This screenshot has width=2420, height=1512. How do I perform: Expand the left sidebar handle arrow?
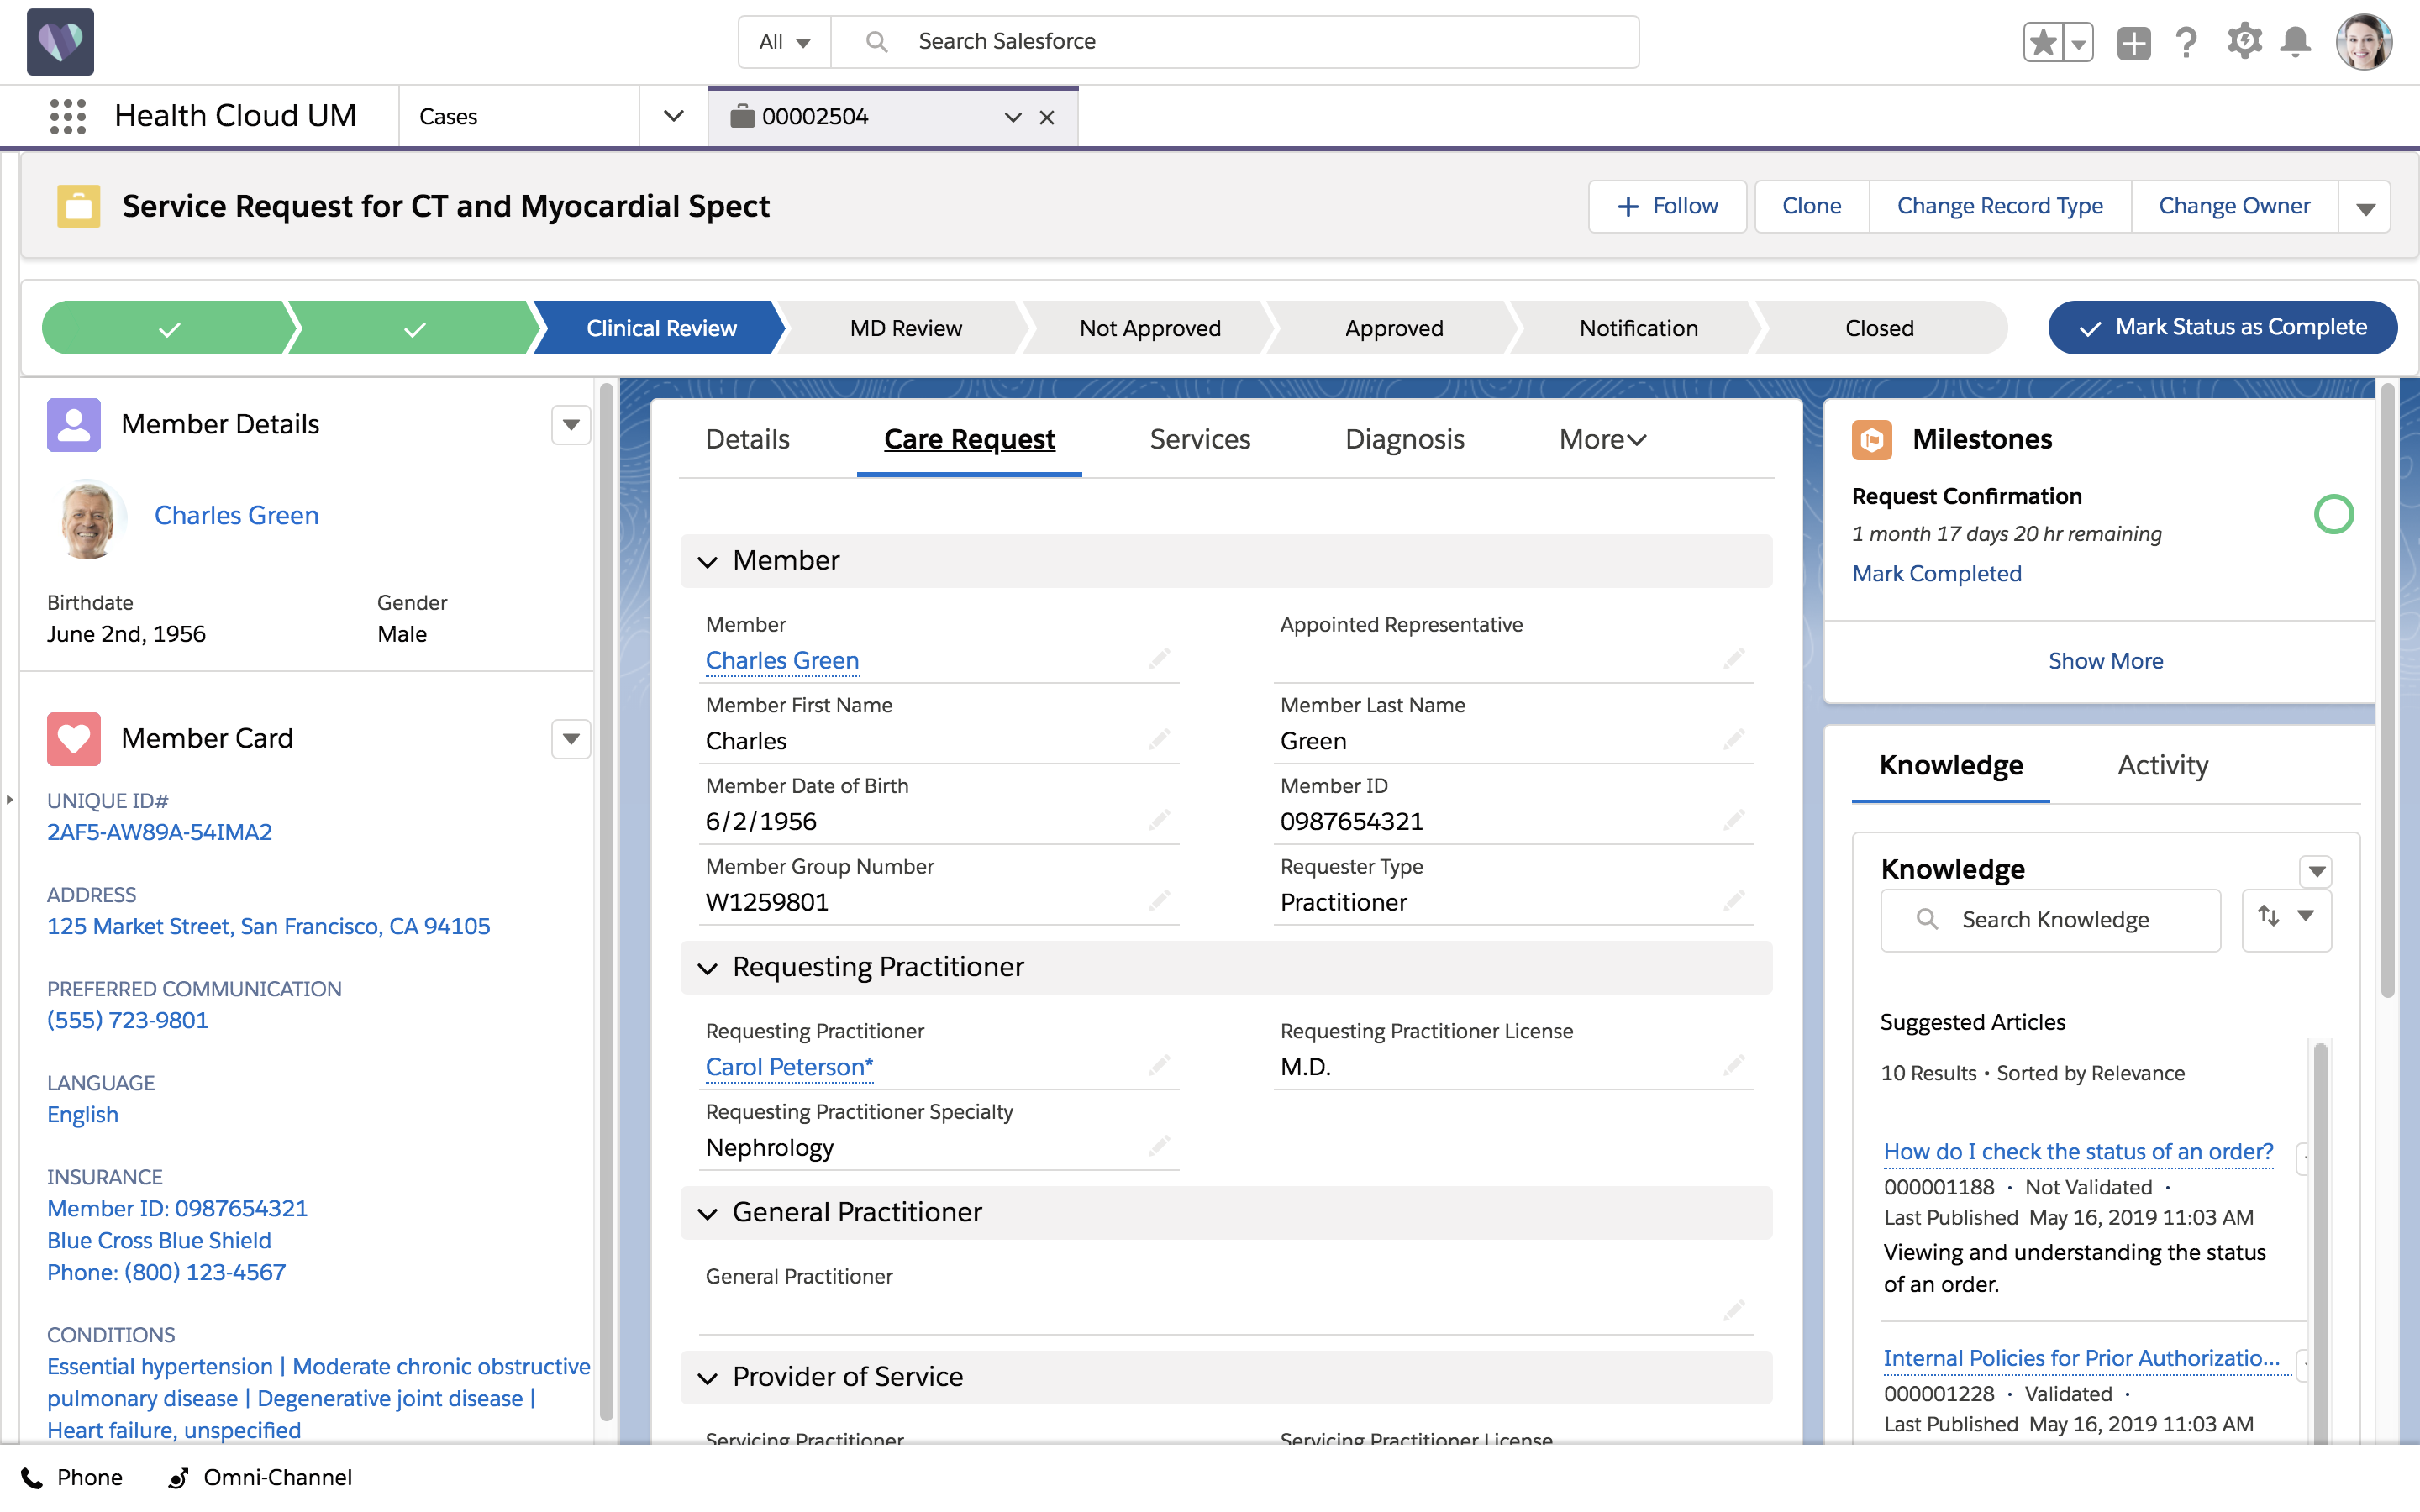click(x=9, y=799)
